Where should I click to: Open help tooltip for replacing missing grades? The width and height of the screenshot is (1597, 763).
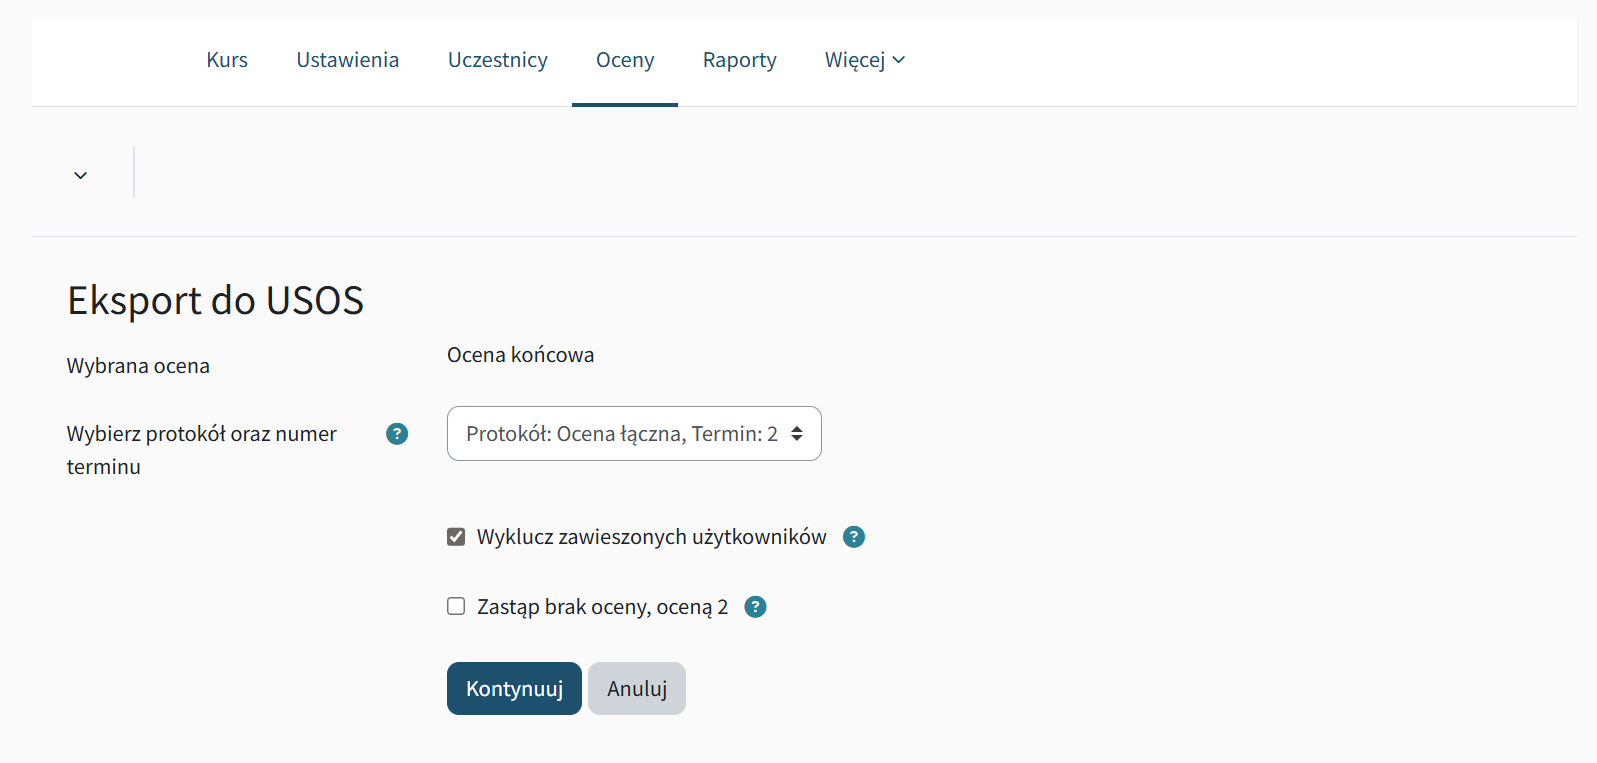pos(756,606)
